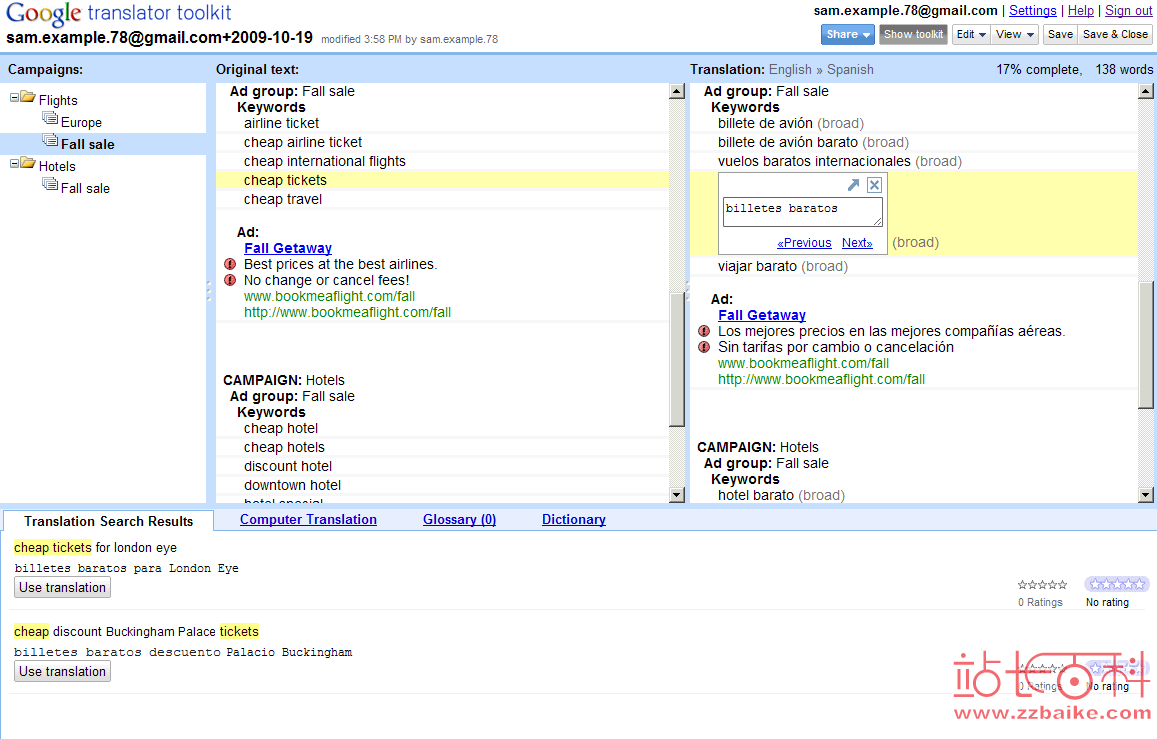Select the Translation Search Results tab
Screen dimensions: 1157x739
coord(108,521)
